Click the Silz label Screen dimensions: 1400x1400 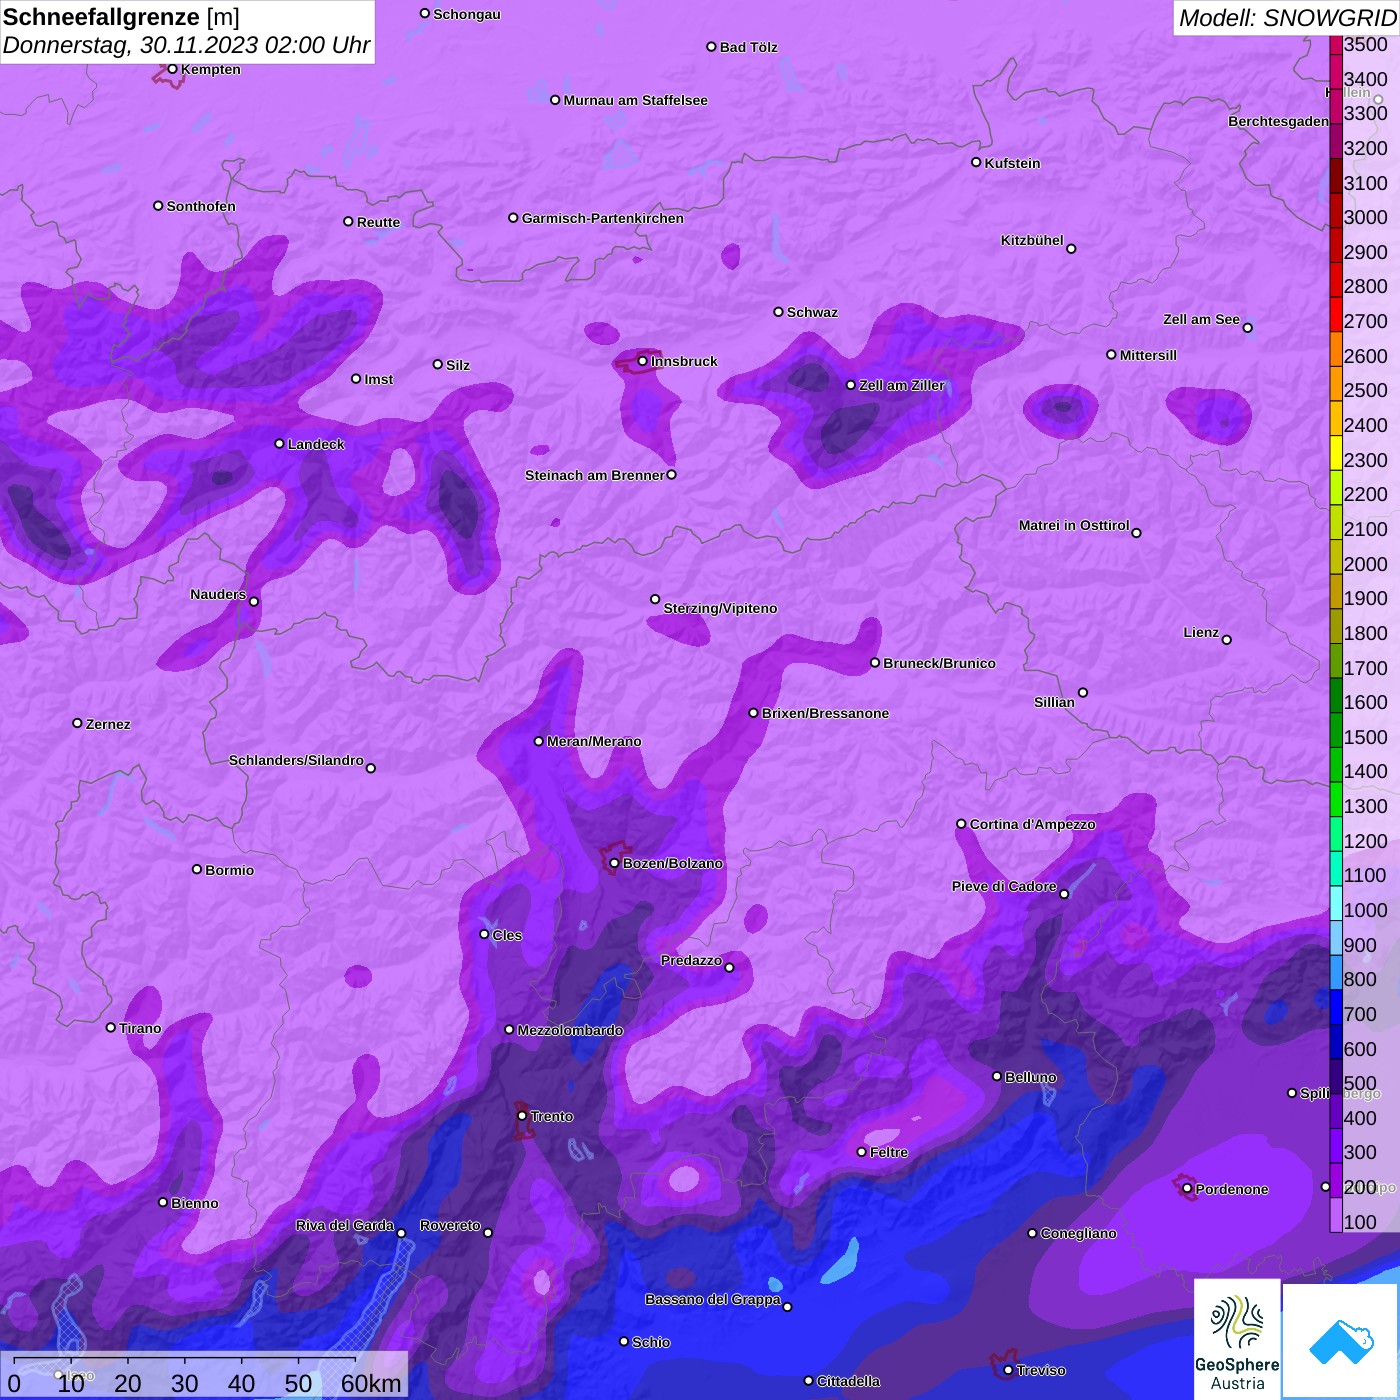coord(458,365)
